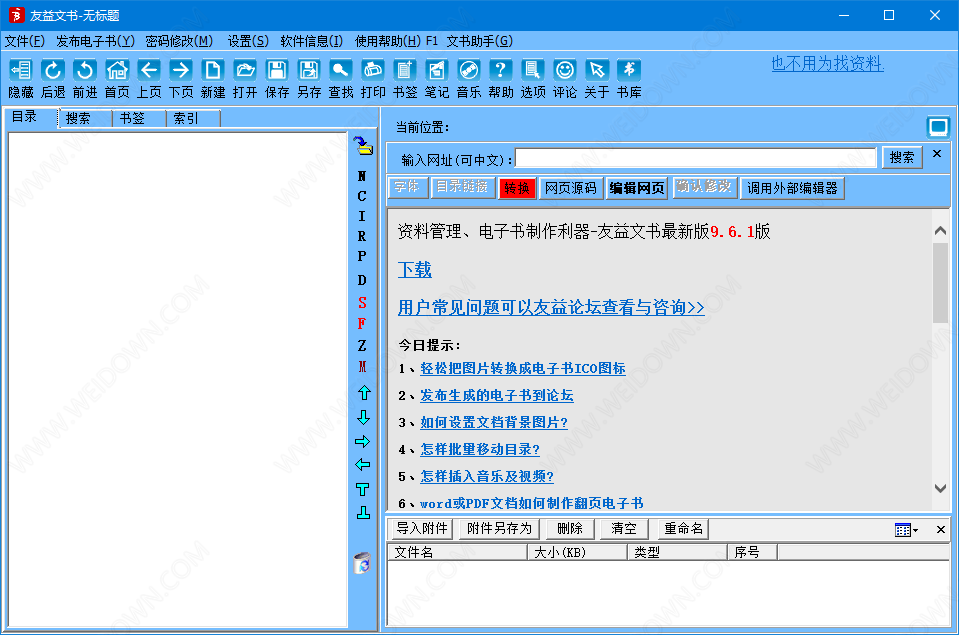Click the red S letter button
The image size is (959, 635).
coord(362,302)
